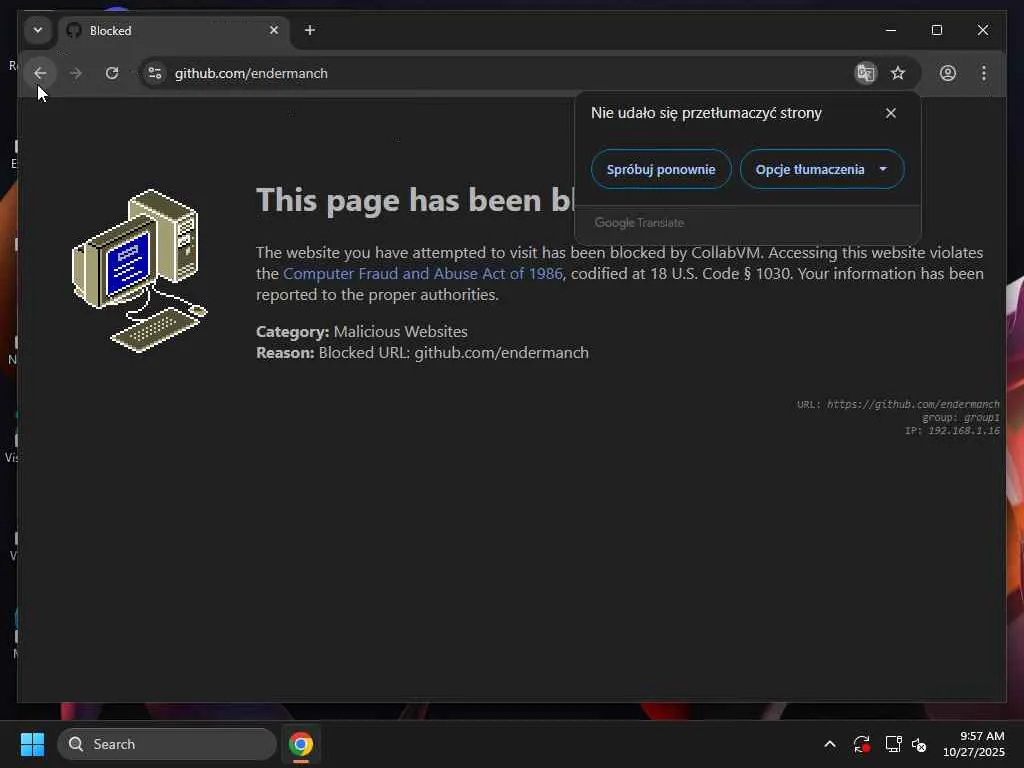Open the tab search dropdown arrow
The width and height of the screenshot is (1024, 768).
point(38,30)
